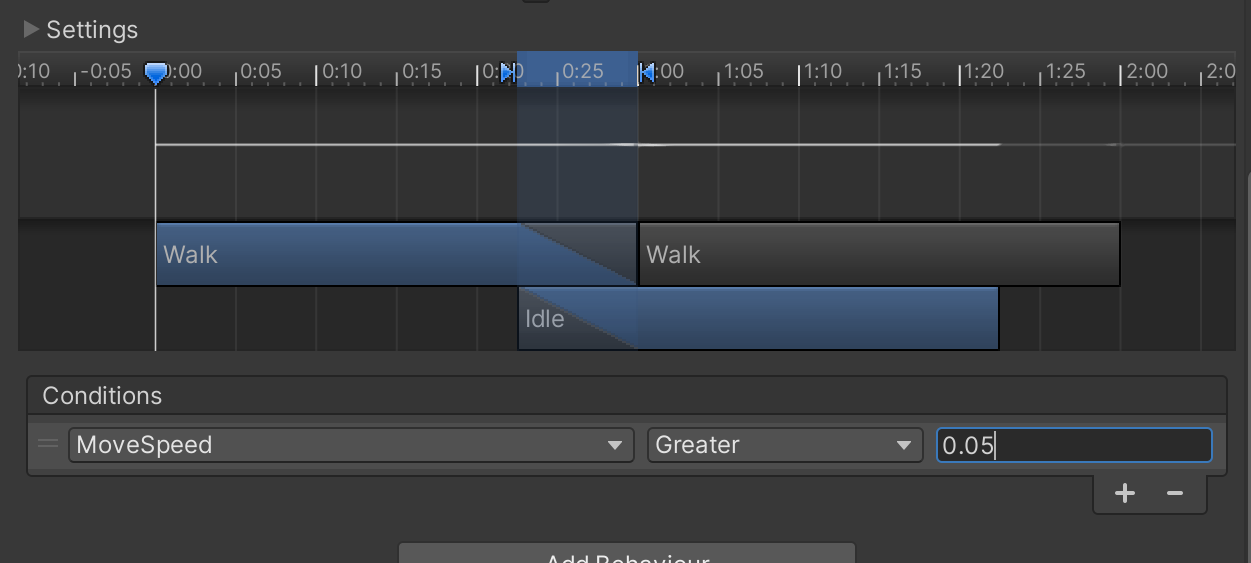
Task: Click the highlighted transition range in ruler
Action: 577,69
